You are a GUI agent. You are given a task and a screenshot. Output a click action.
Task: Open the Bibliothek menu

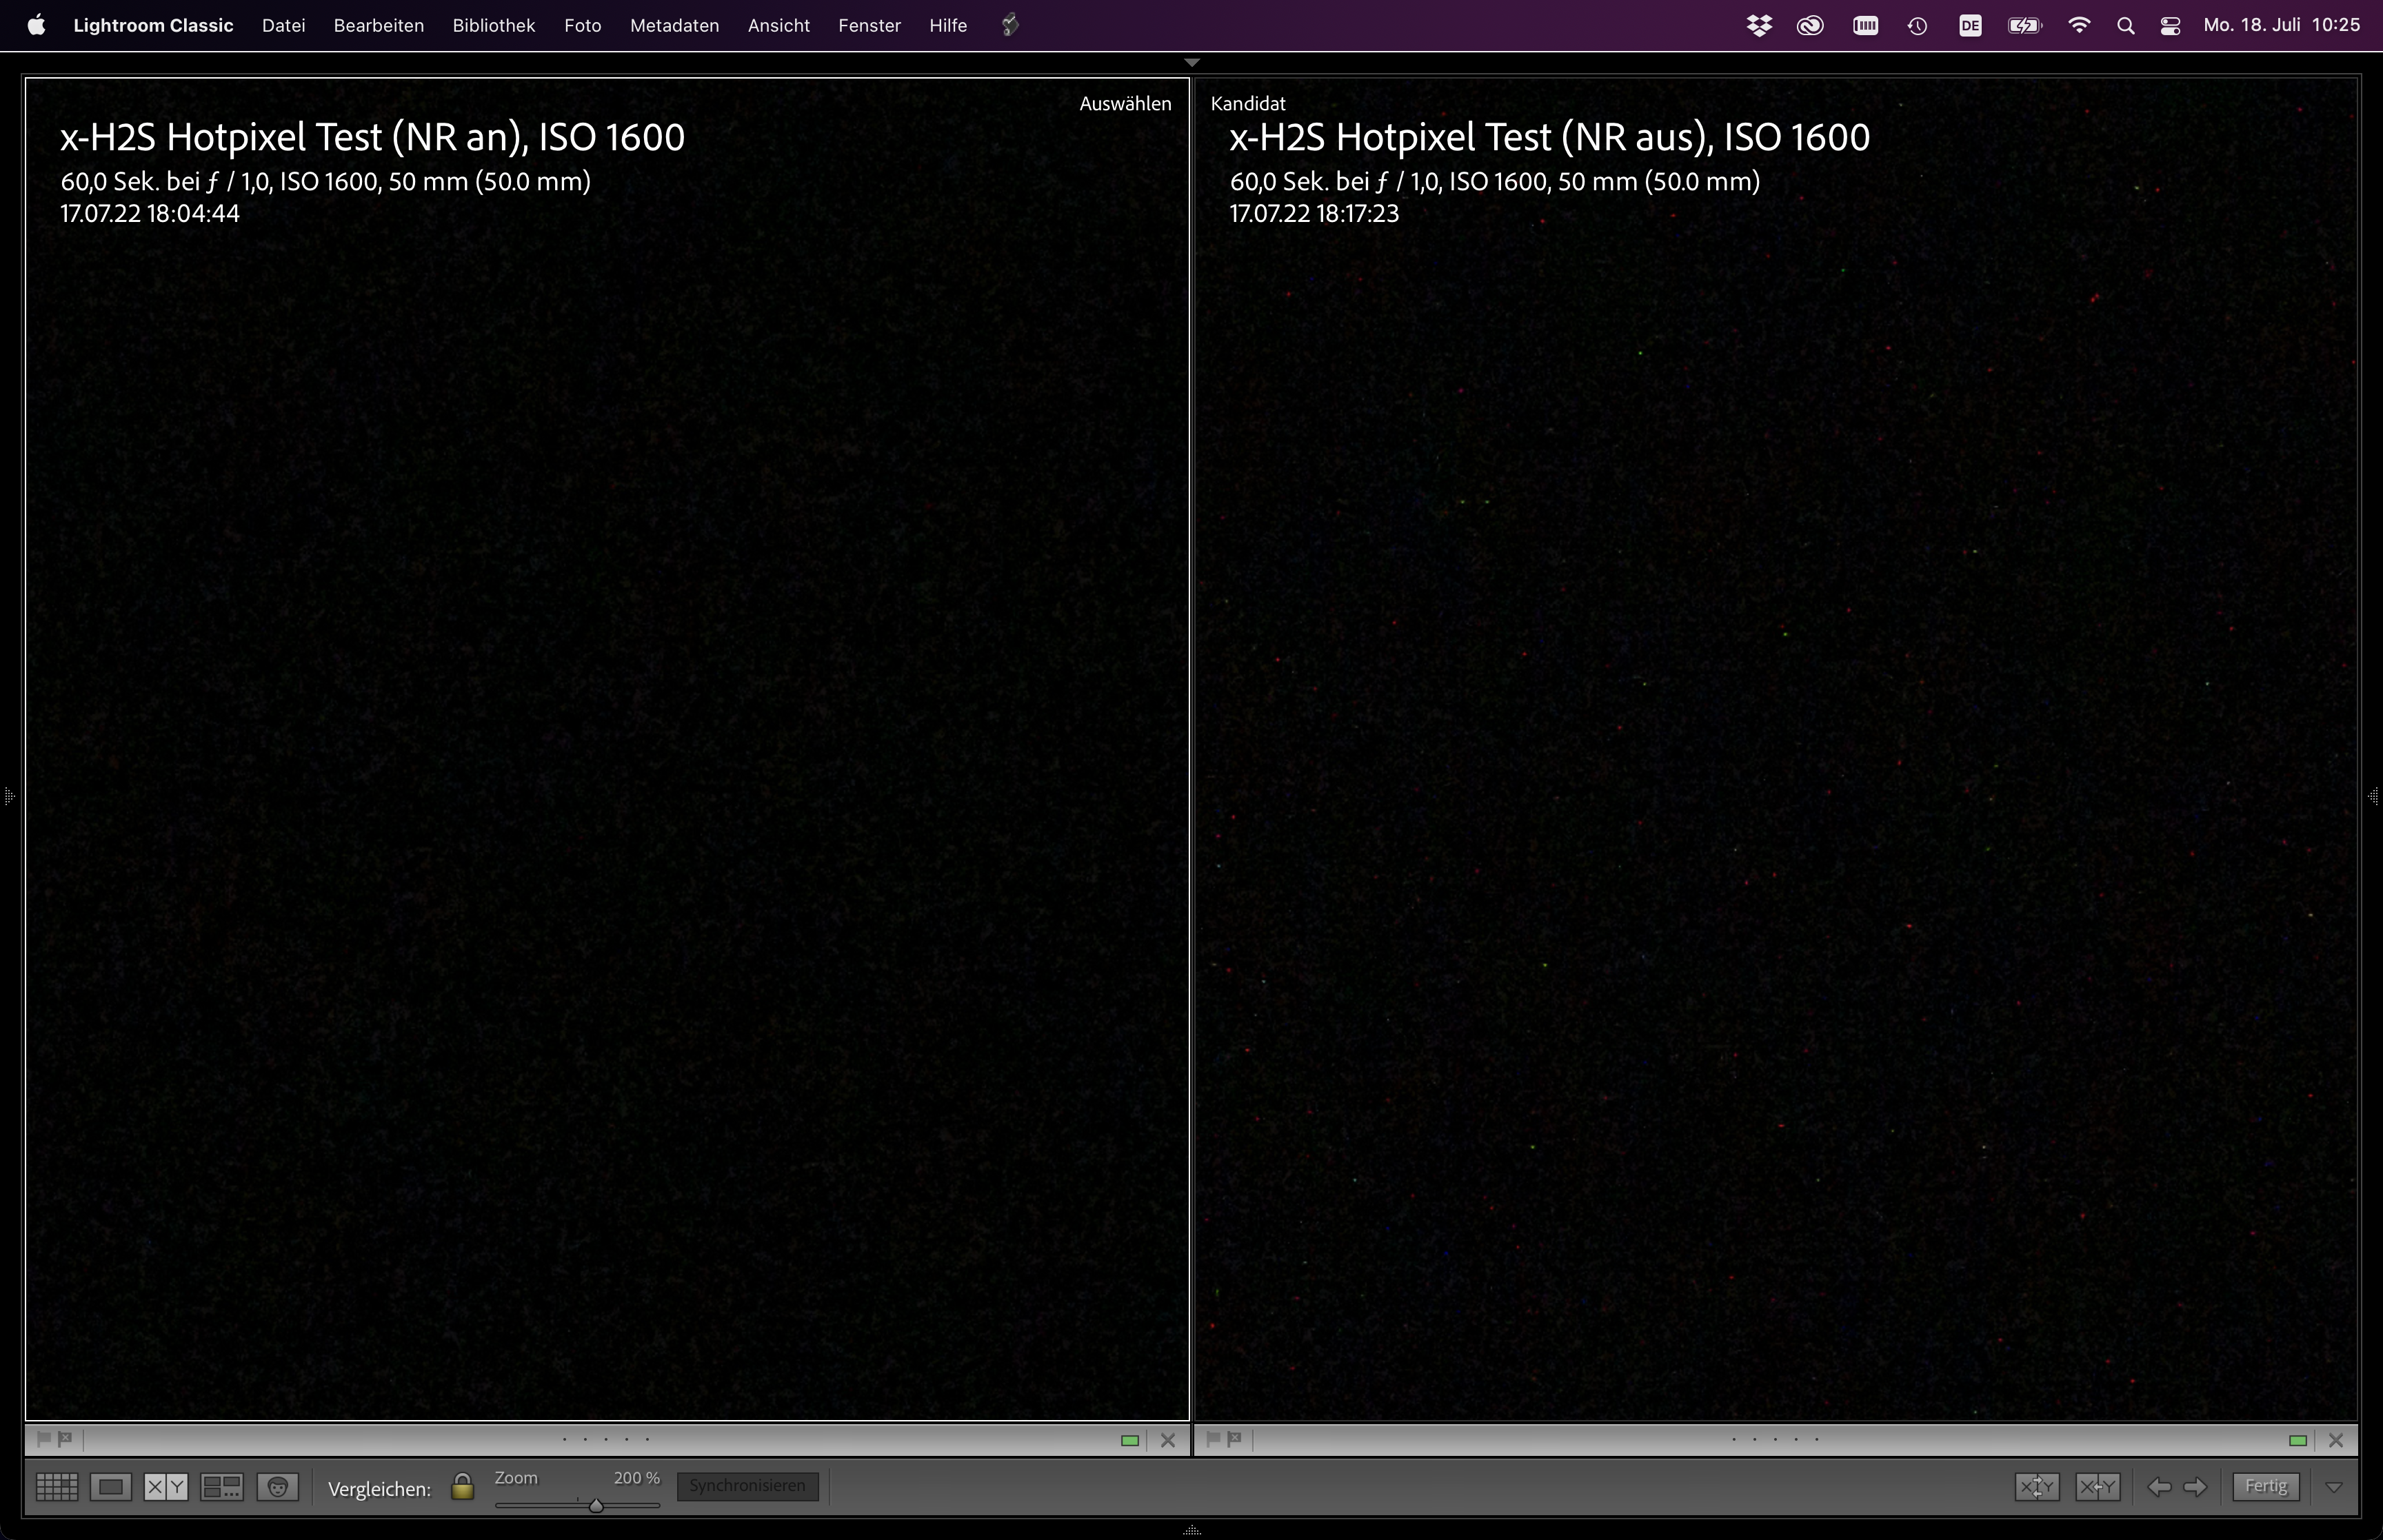coord(494,25)
